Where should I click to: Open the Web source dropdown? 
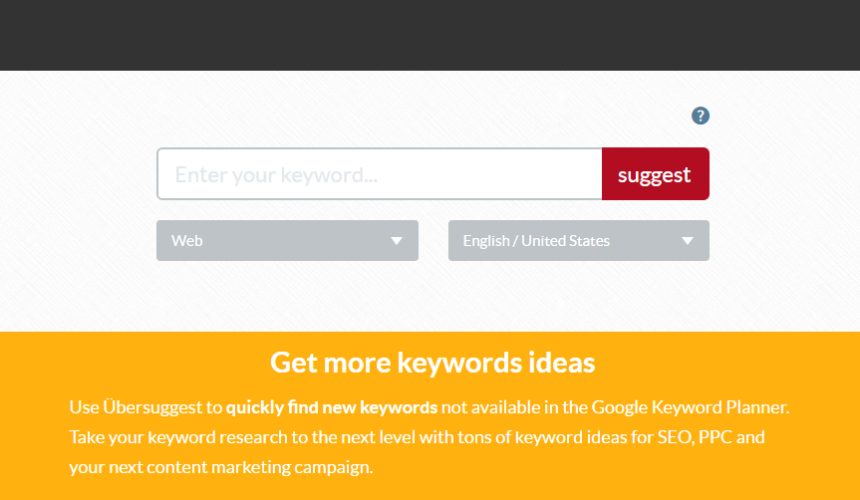pyautogui.click(x=287, y=241)
